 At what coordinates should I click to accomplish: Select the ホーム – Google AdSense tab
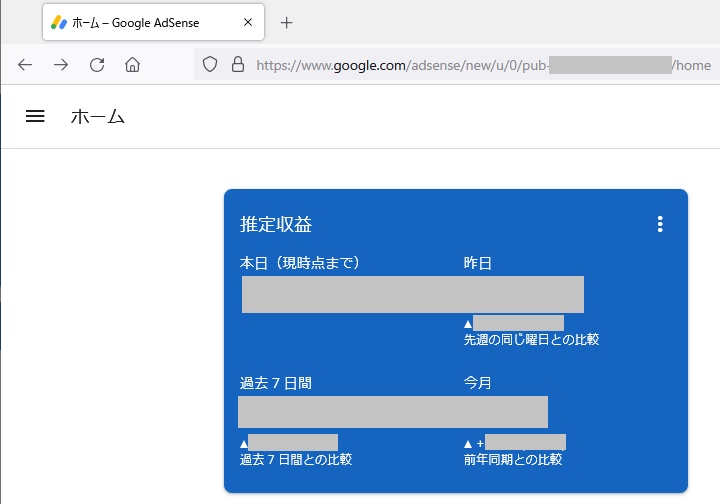coord(140,22)
